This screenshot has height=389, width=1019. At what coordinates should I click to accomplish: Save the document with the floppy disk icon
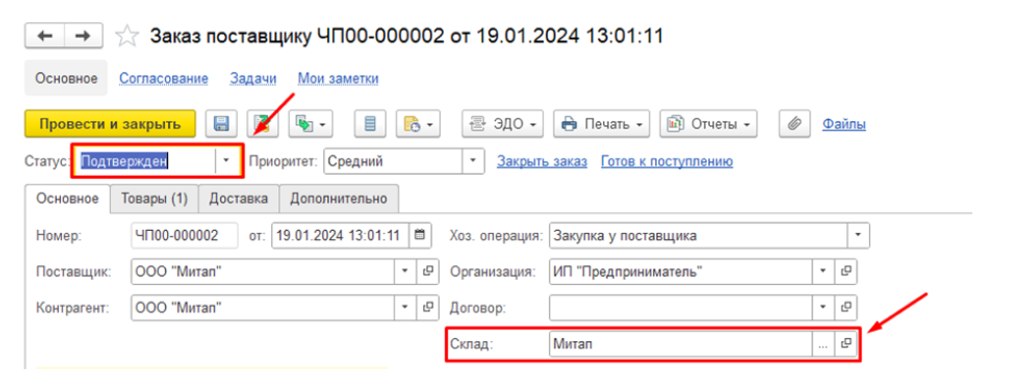pos(222,123)
